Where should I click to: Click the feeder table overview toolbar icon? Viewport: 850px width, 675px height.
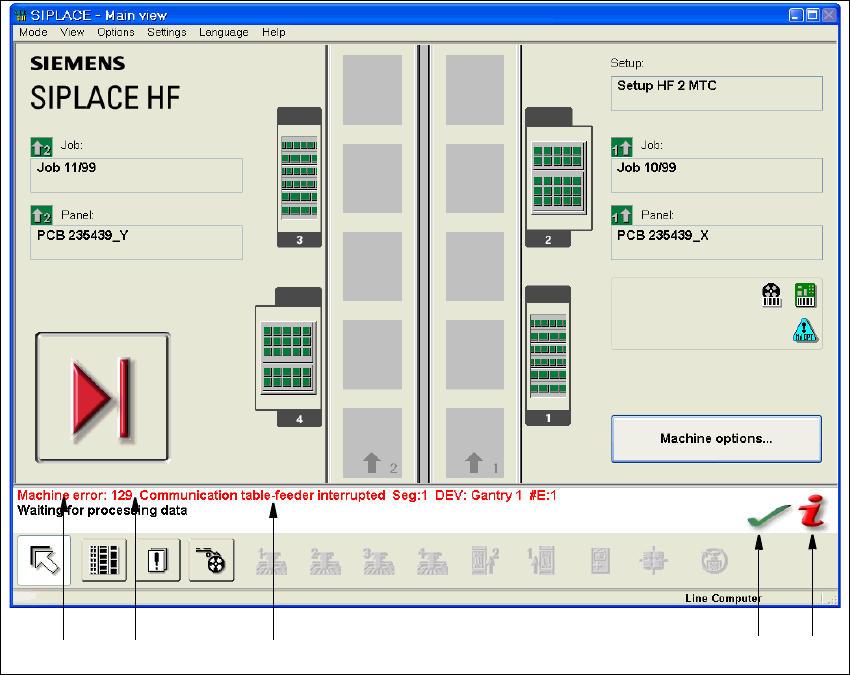tap(104, 560)
